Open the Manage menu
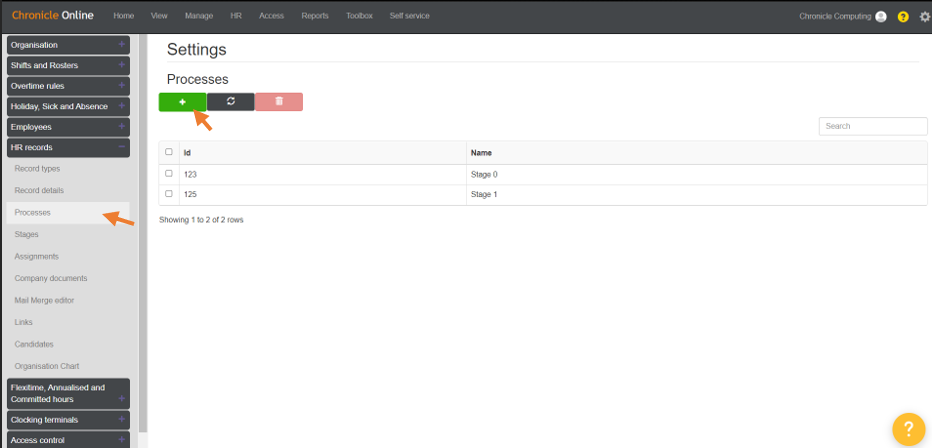 (x=199, y=16)
